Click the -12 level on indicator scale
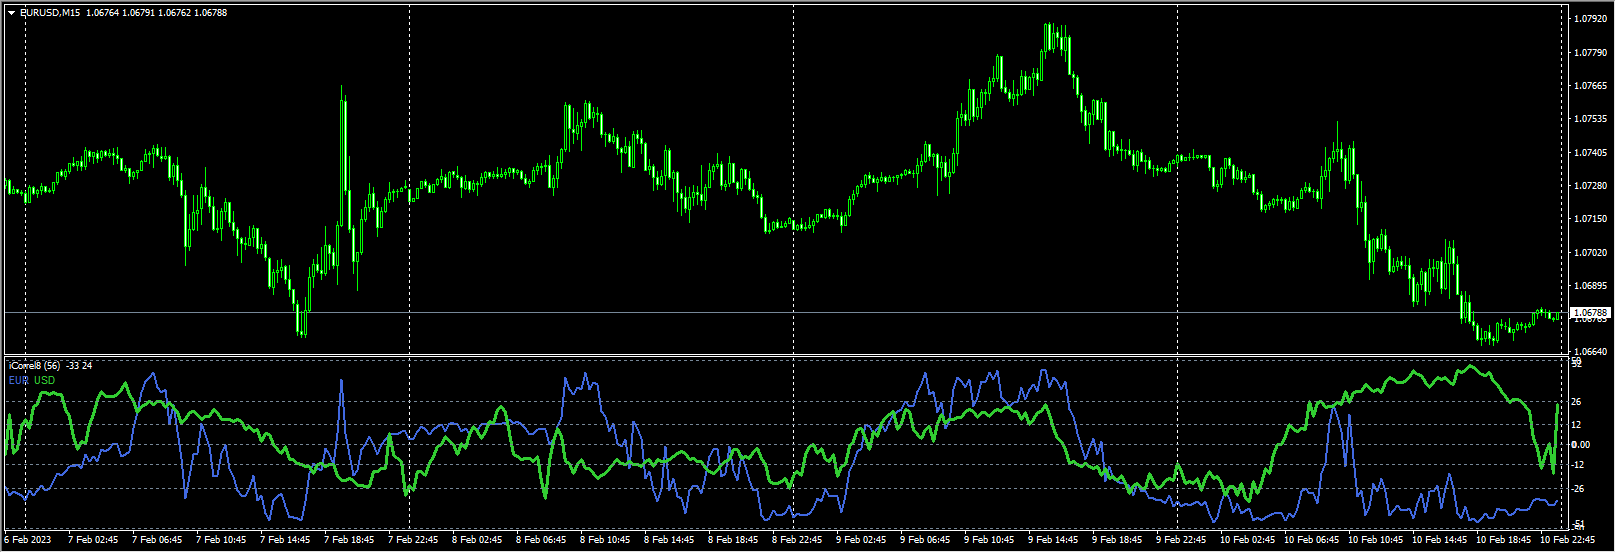 [1578, 465]
